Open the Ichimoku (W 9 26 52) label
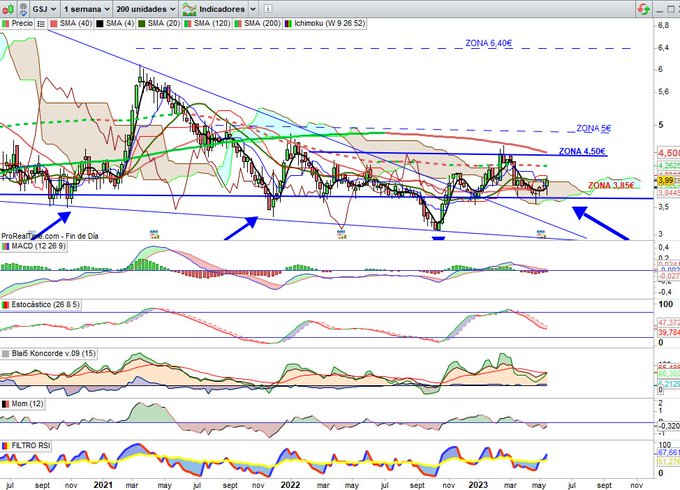Image resolution: width=680 pixels, height=490 pixels. click(325, 23)
